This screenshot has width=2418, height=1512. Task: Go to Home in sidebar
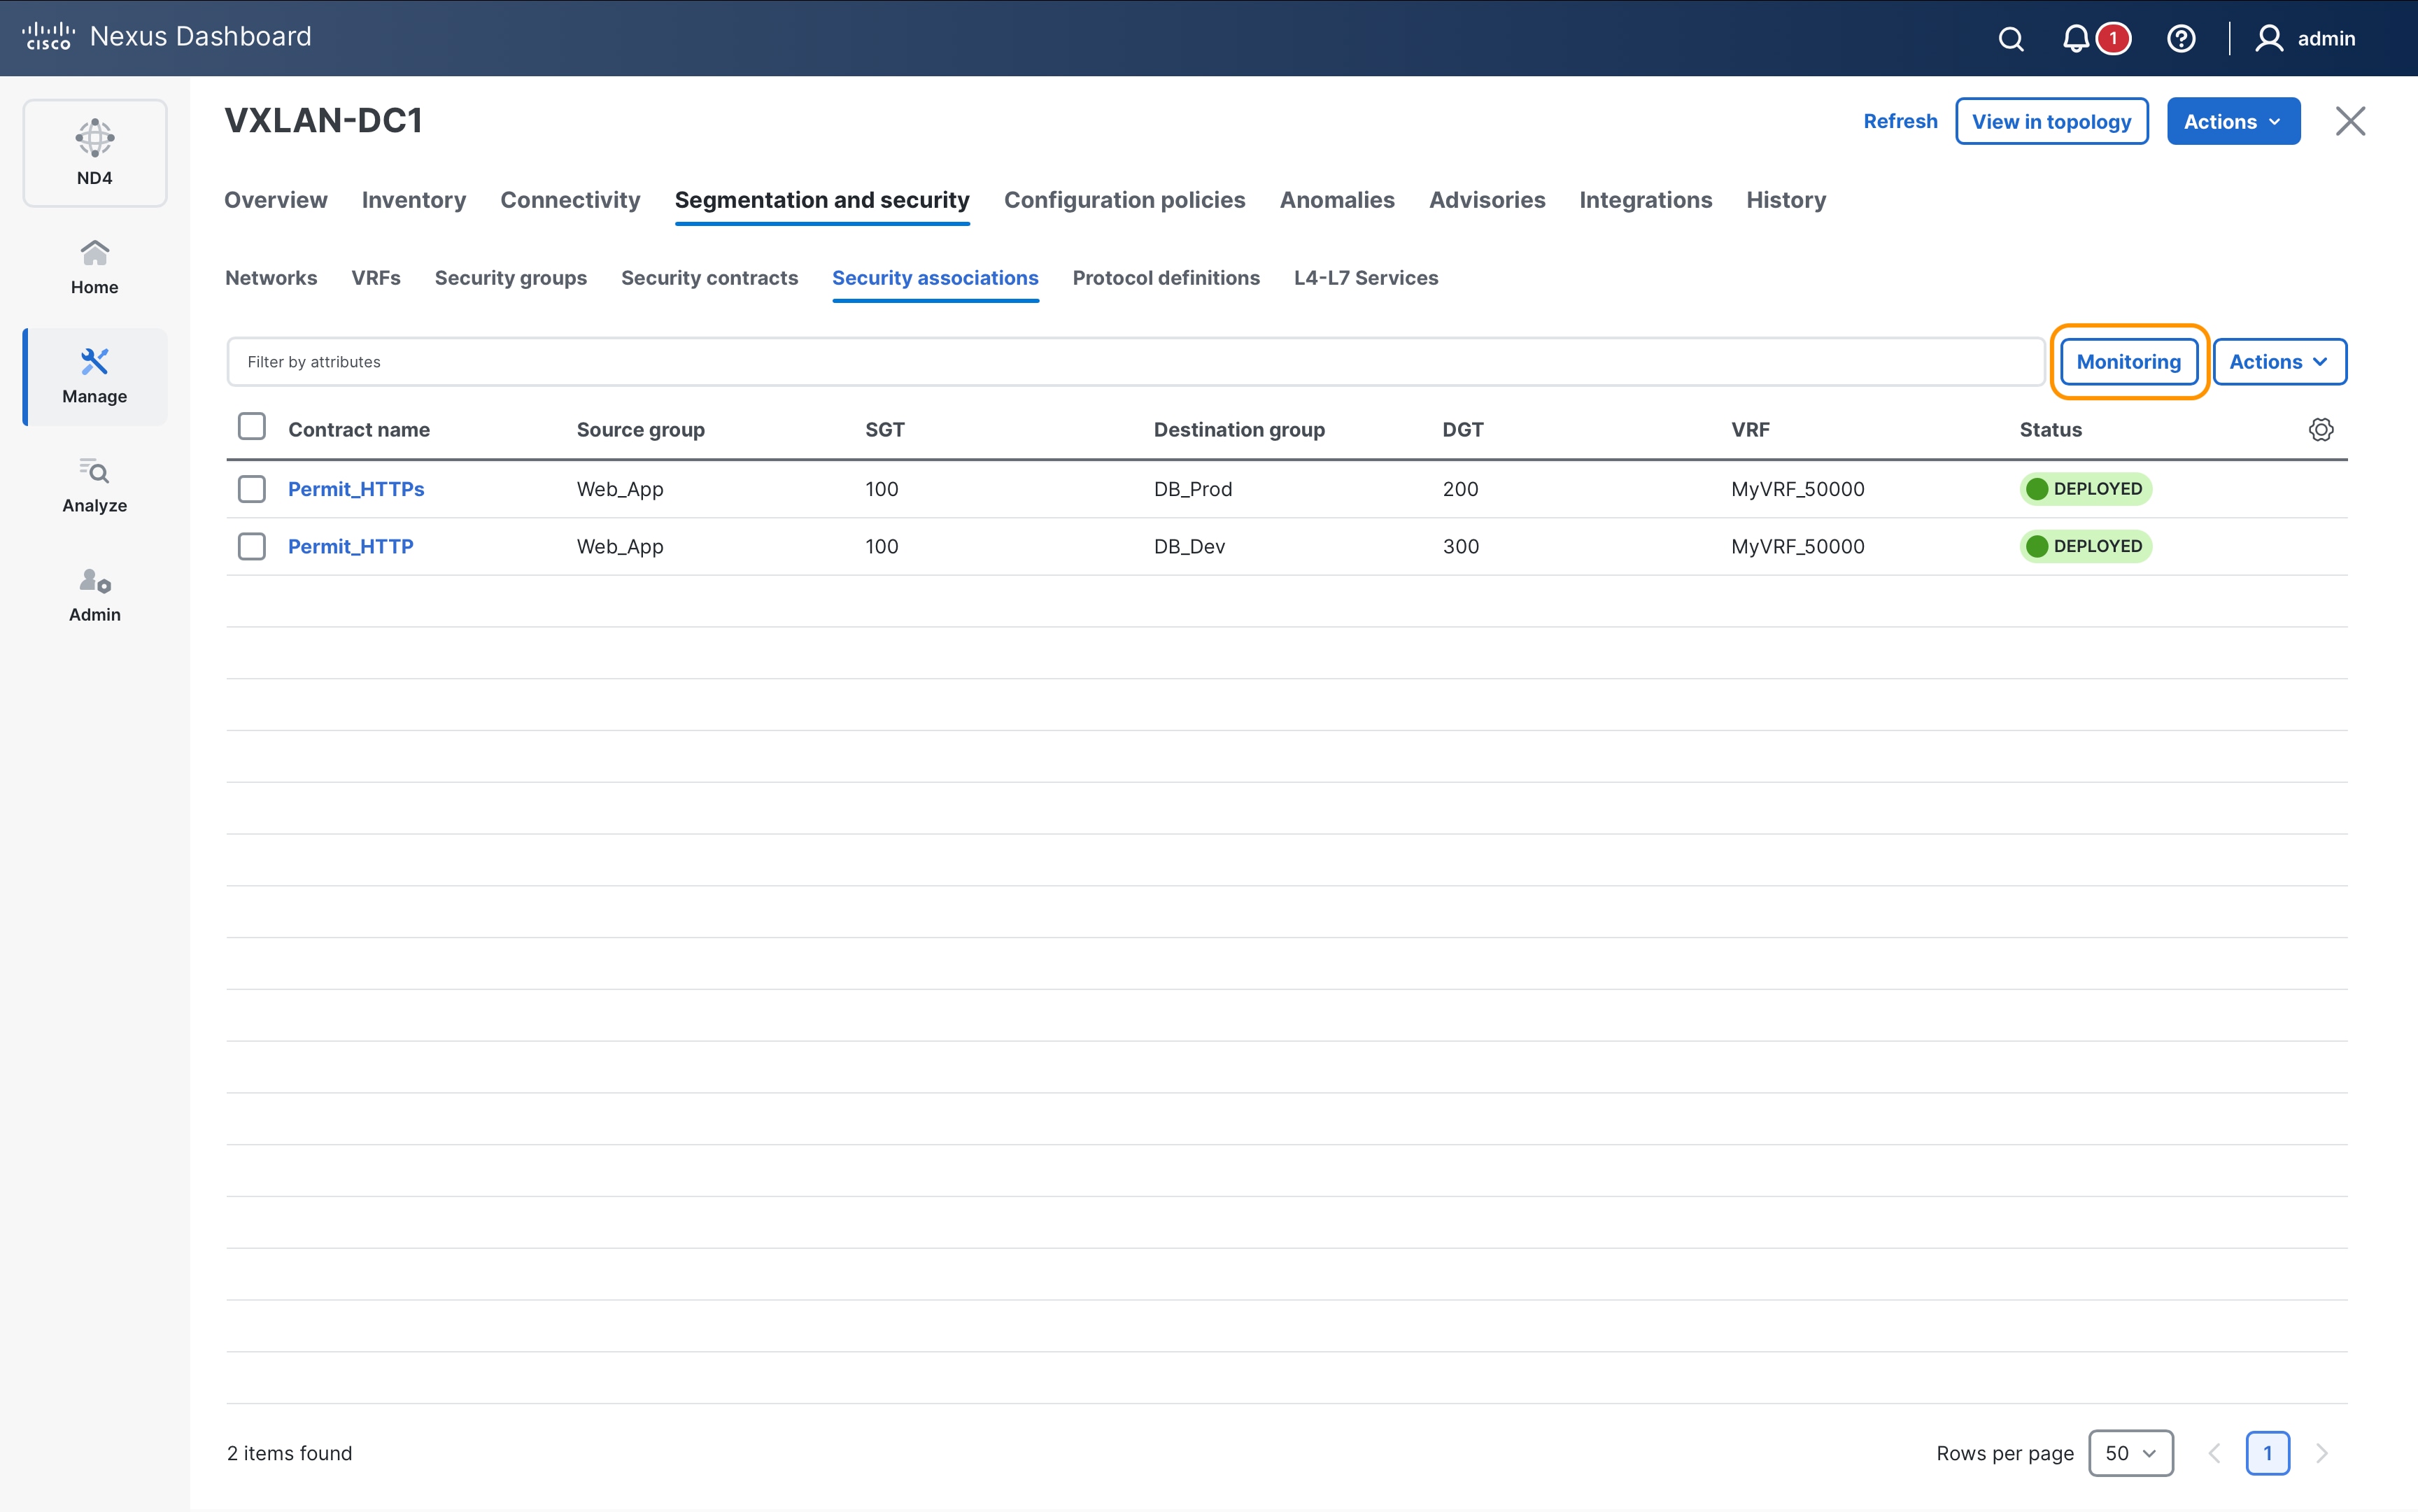point(95,267)
